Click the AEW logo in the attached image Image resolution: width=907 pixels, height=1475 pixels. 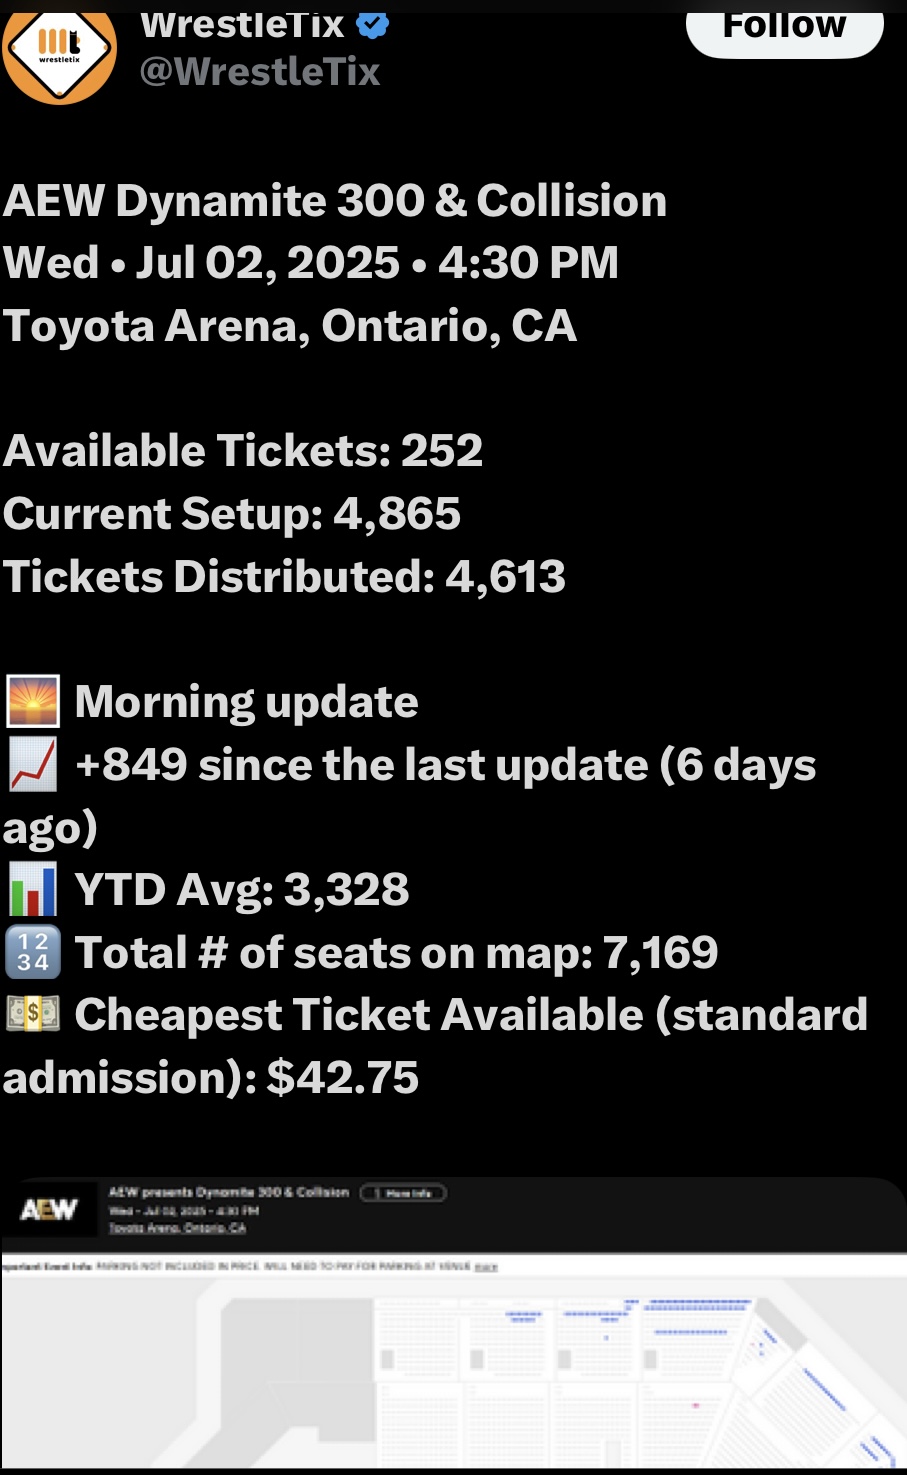[x=49, y=1210]
